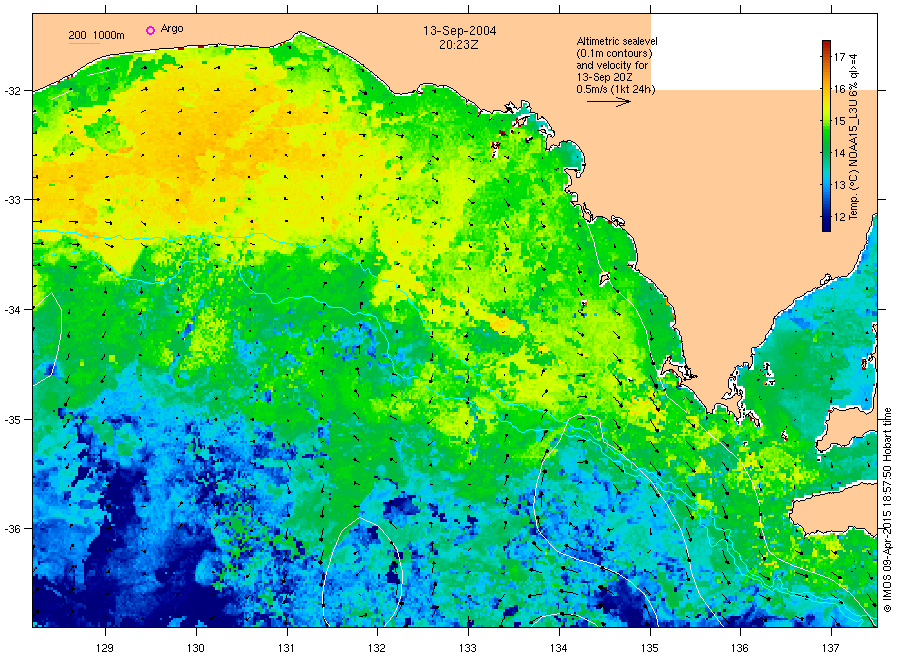
Task: Click the -34 latitude axis label
Action: click(x=12, y=310)
